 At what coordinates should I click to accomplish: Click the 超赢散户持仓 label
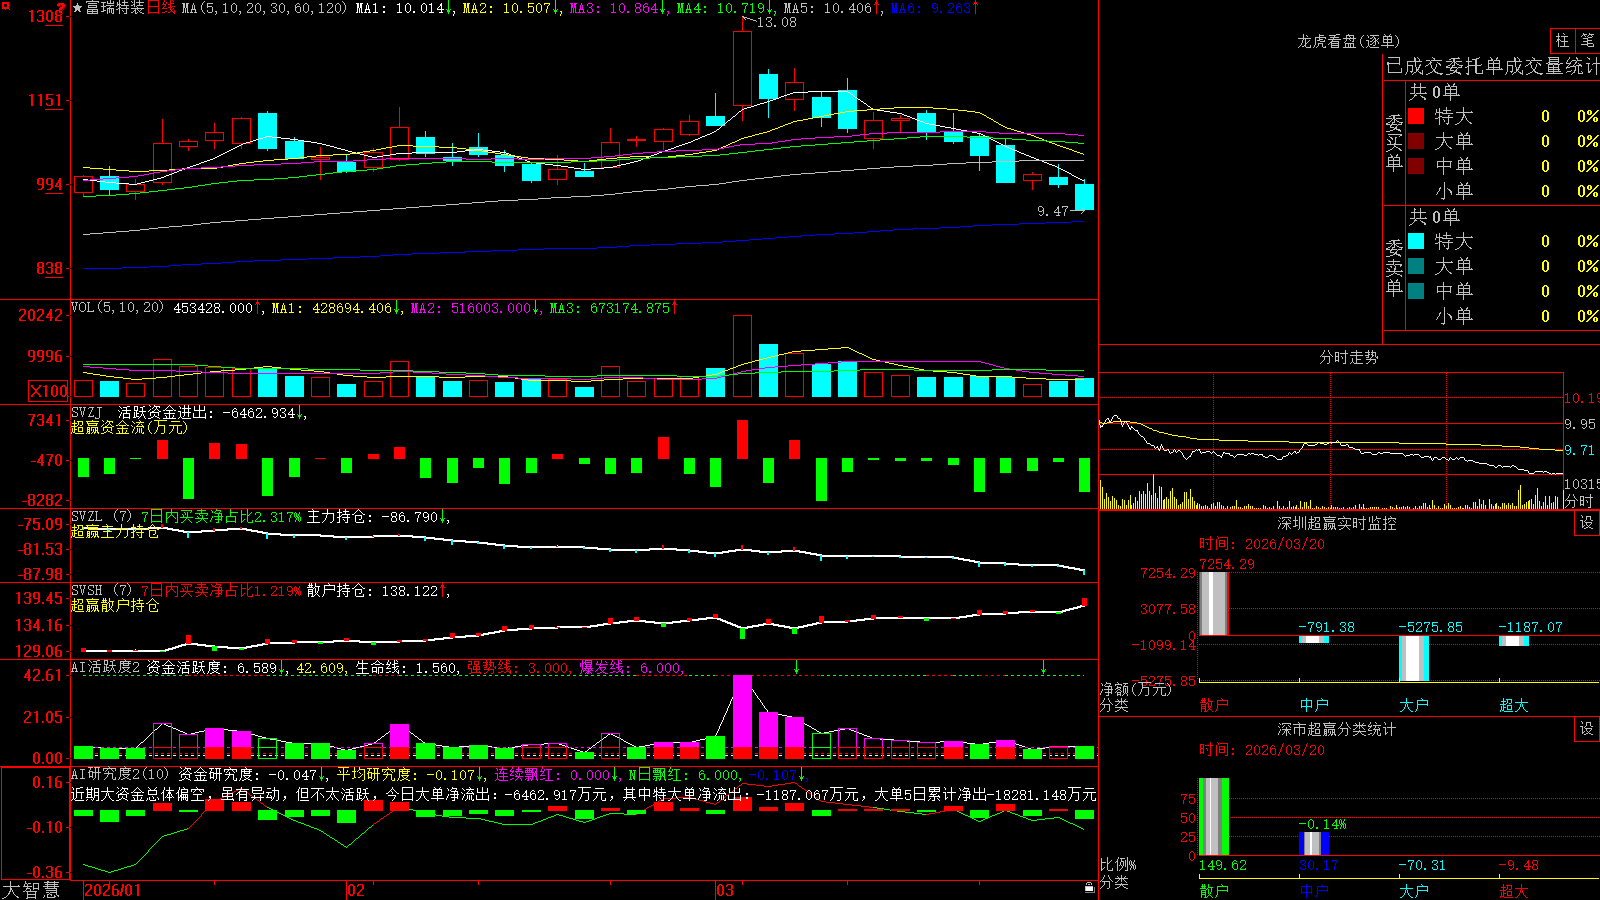point(115,605)
